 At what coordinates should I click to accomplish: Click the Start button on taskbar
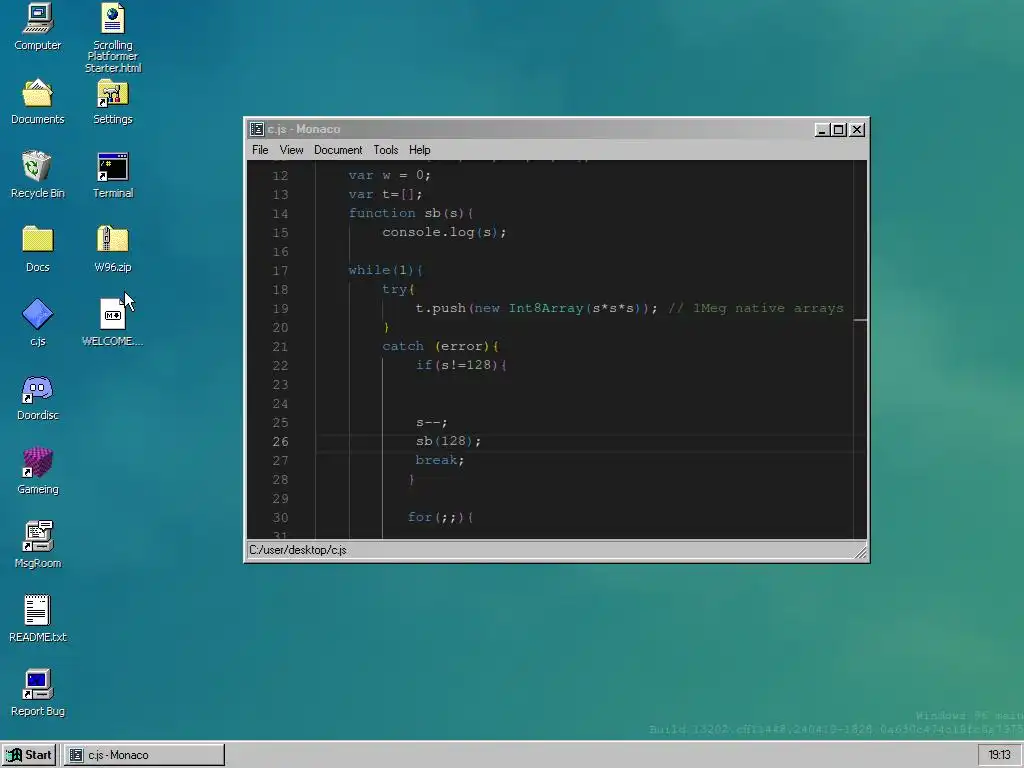coord(29,755)
